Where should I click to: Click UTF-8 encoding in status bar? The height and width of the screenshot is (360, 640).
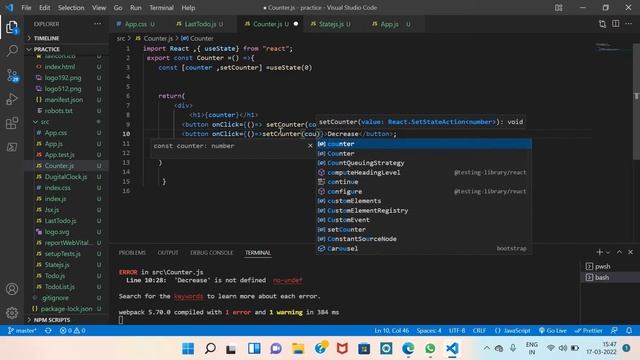click(x=457, y=331)
